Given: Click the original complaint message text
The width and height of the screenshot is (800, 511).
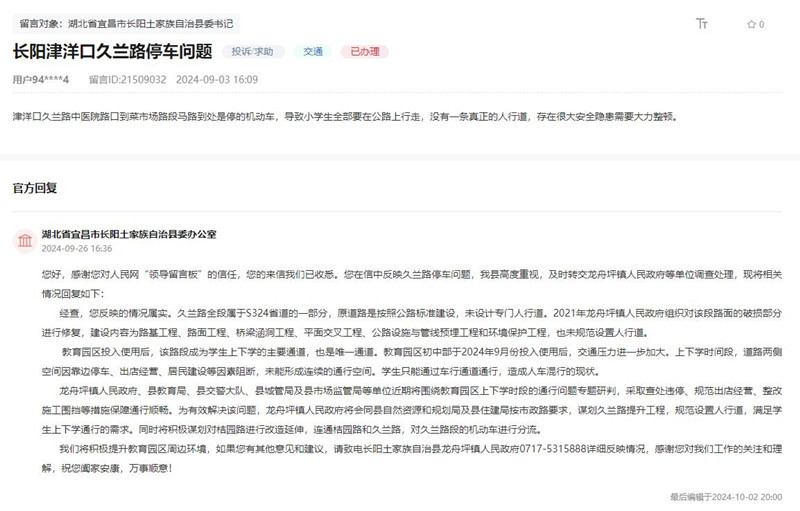Looking at the screenshot, I should click(345, 116).
